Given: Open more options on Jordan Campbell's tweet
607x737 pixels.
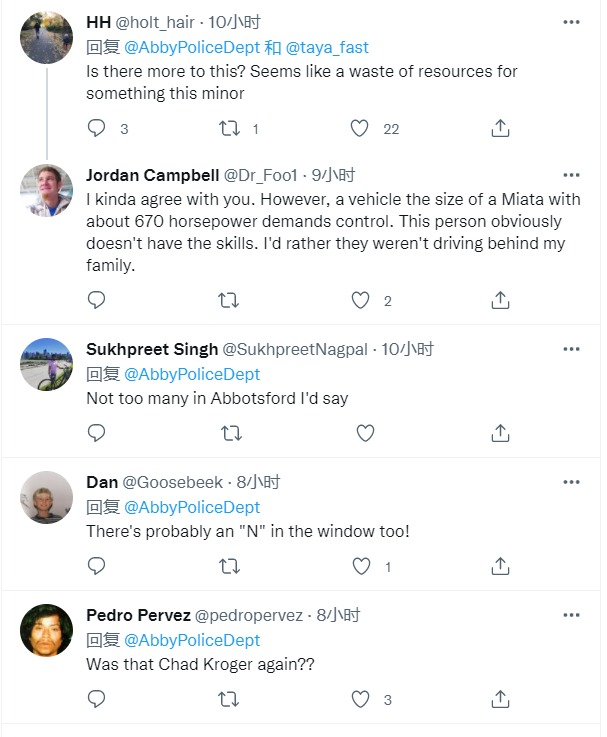Looking at the screenshot, I should (x=571, y=175).
